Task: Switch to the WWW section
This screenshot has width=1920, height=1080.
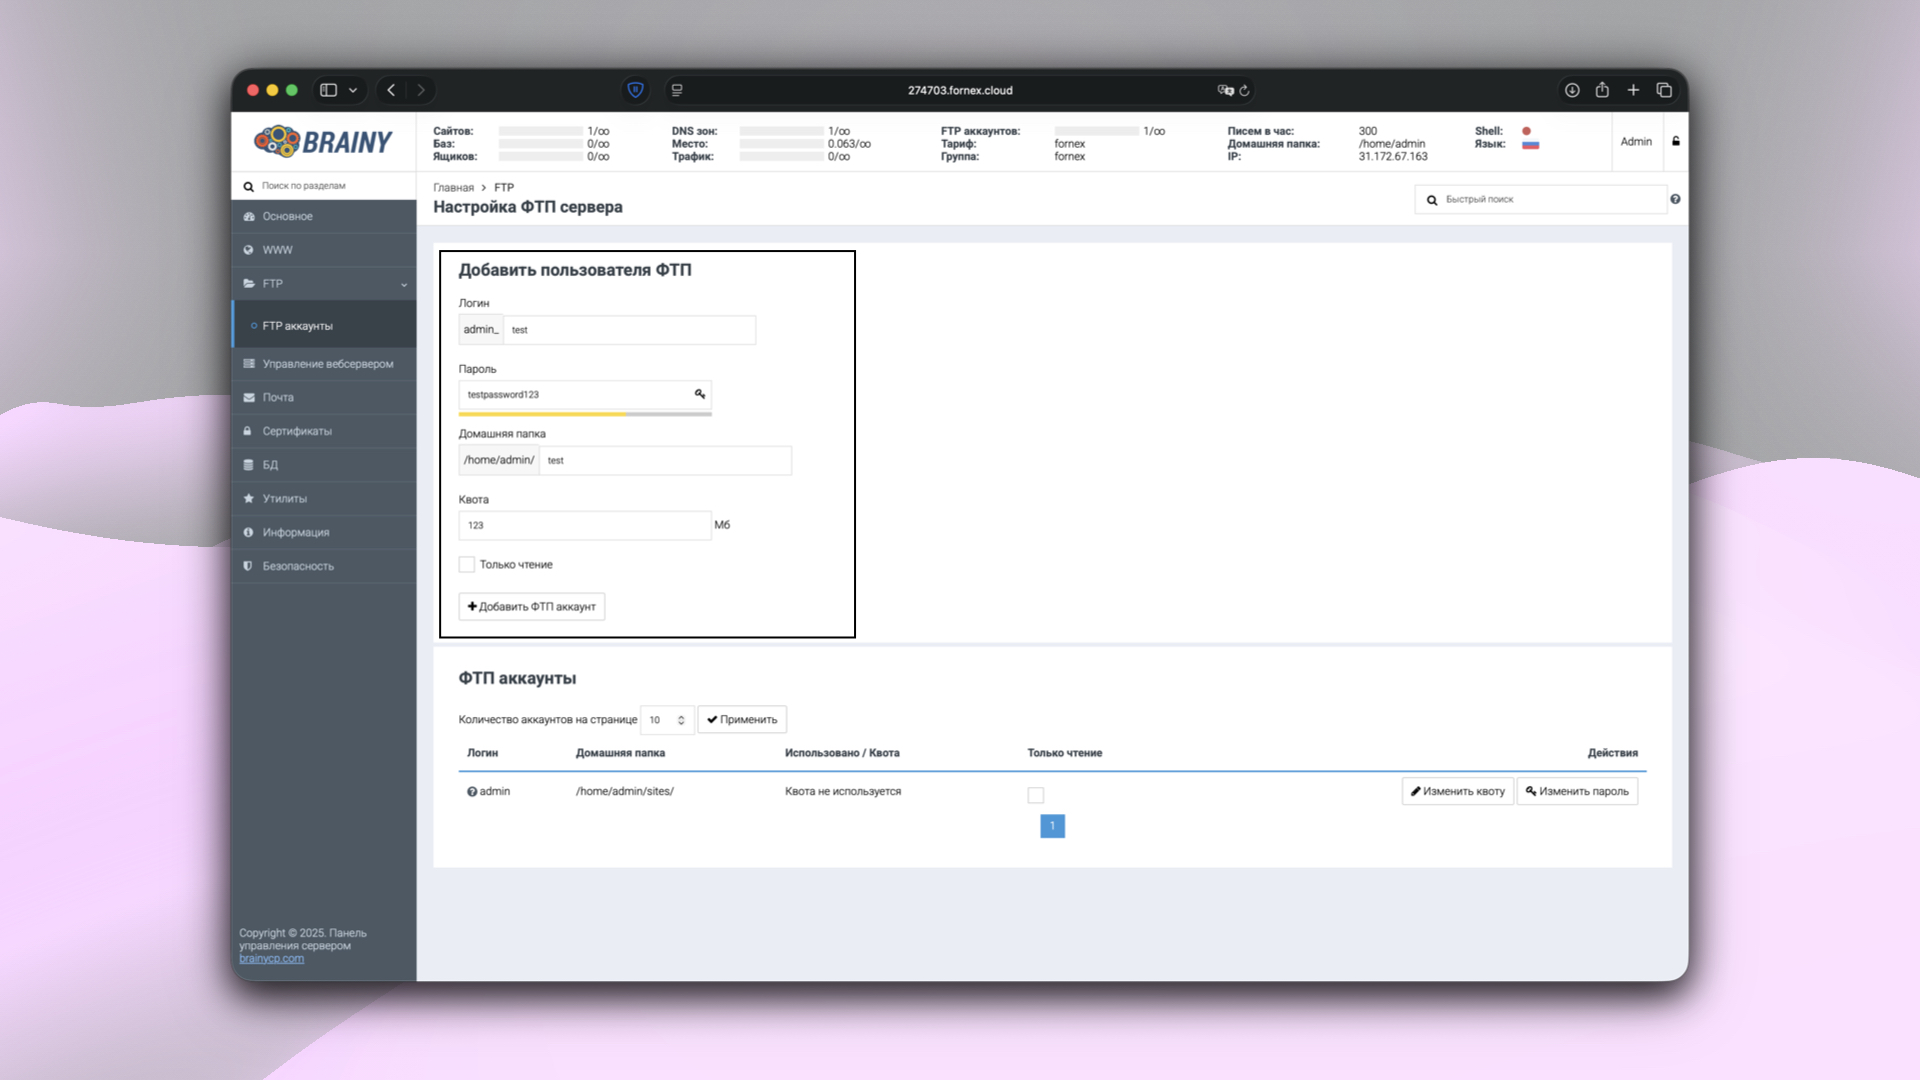Action: point(277,250)
